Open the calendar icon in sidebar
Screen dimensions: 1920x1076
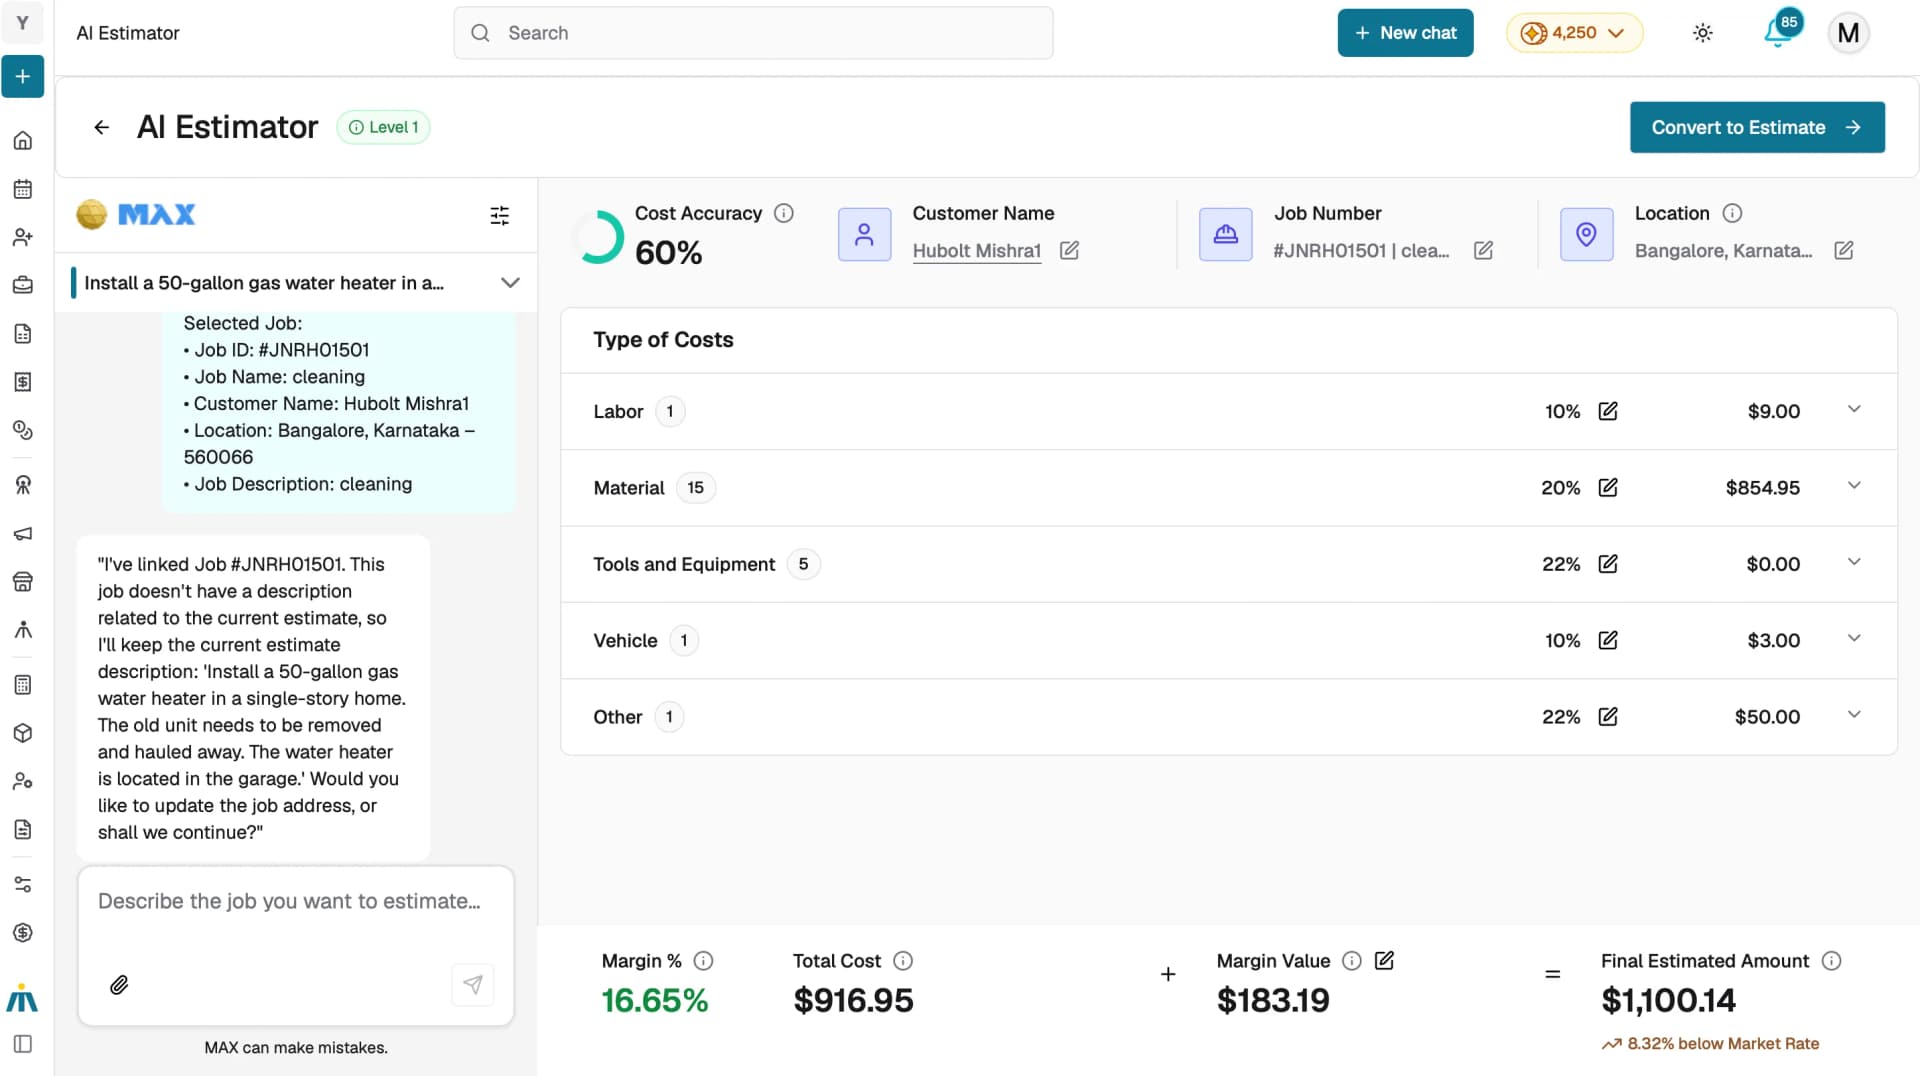23,189
